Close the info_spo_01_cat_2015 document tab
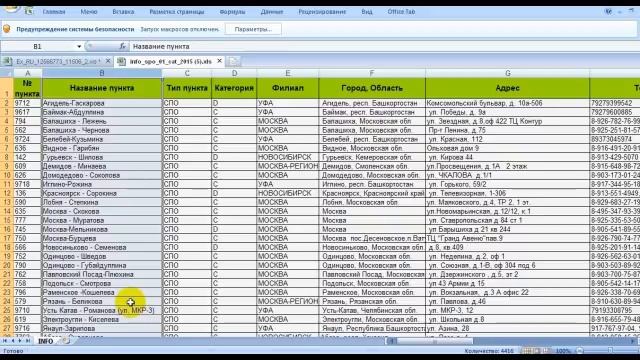Image resolution: width=640 pixels, height=360 pixels. [x=219, y=61]
